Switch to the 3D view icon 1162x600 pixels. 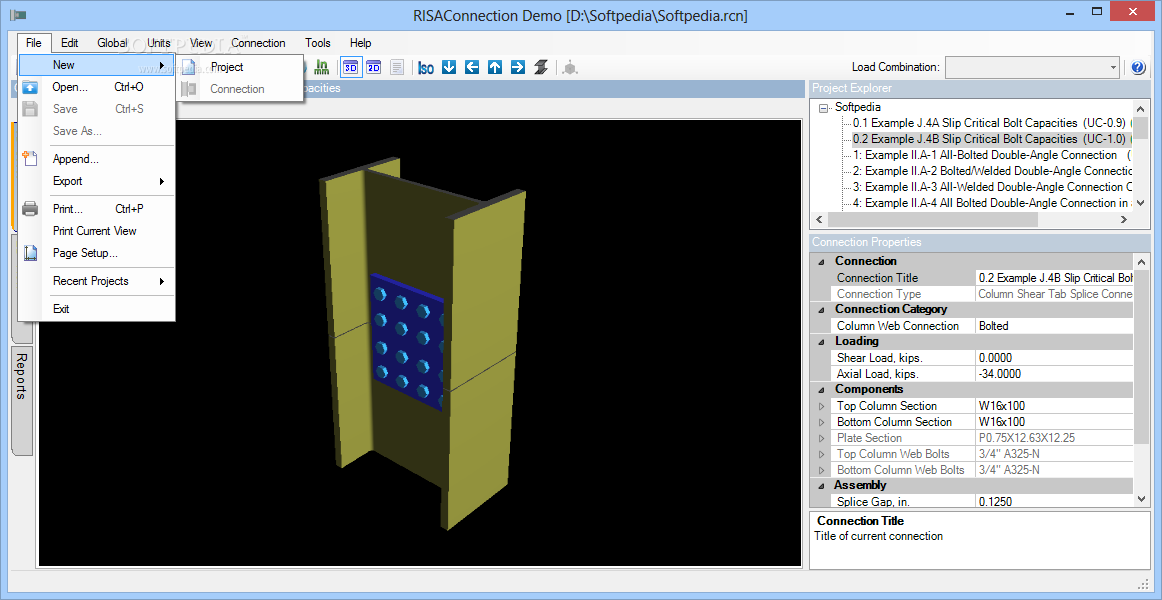click(350, 67)
